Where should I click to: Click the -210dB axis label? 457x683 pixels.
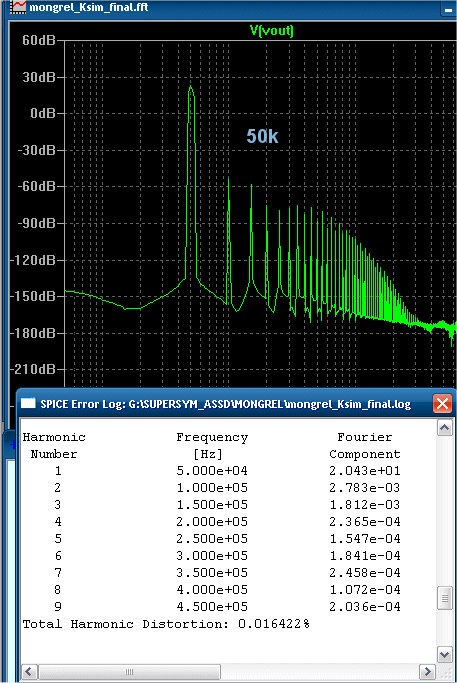click(x=33, y=369)
